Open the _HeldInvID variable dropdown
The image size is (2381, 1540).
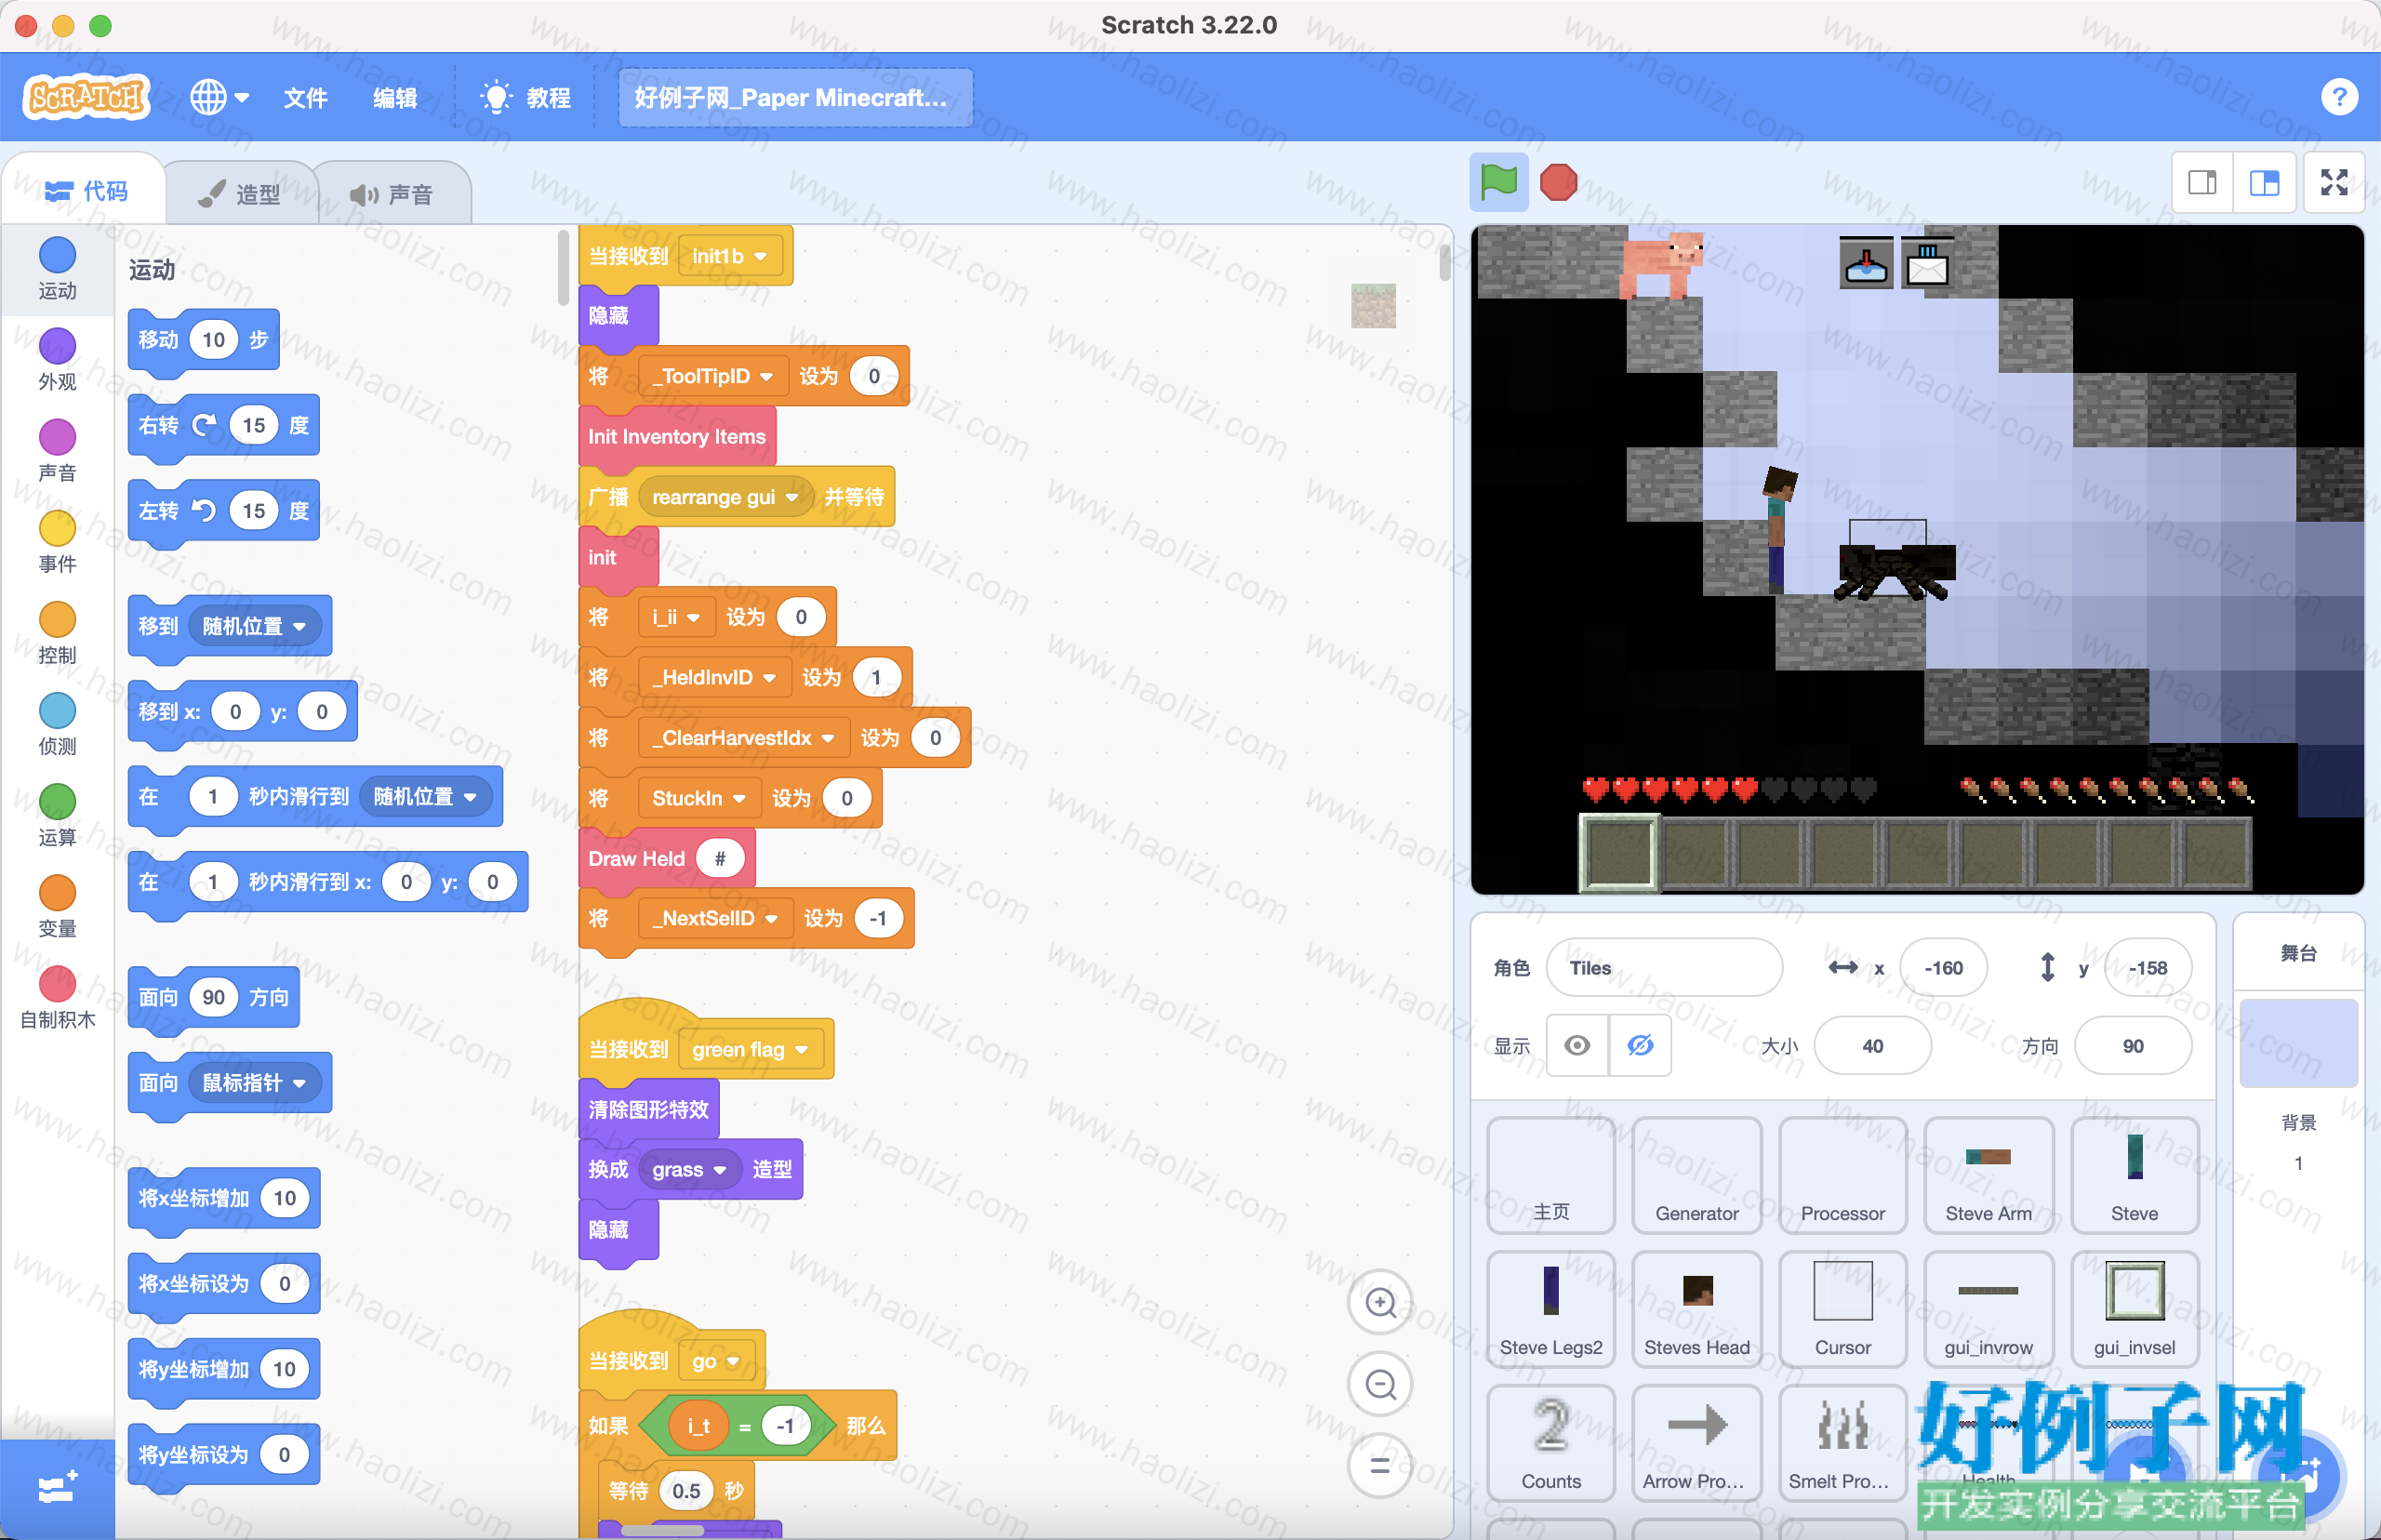tap(715, 677)
